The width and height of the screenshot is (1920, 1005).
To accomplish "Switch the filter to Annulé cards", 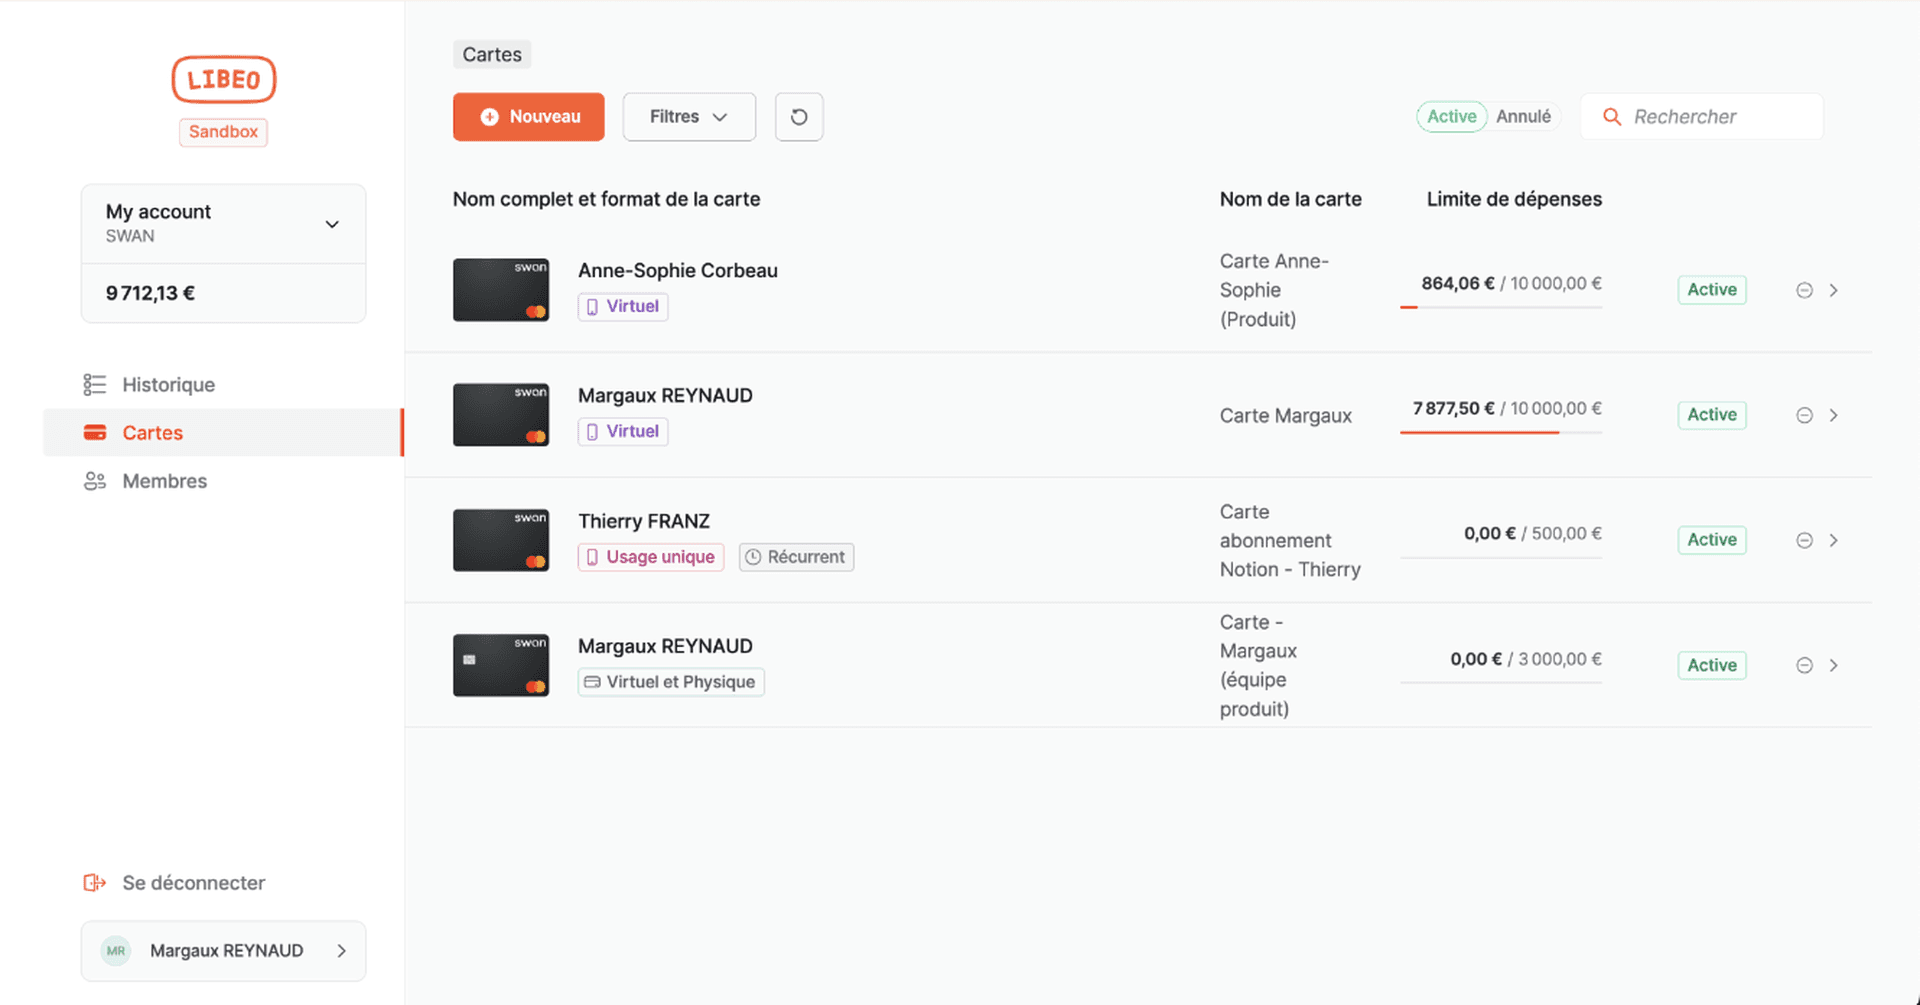I will (1524, 116).
